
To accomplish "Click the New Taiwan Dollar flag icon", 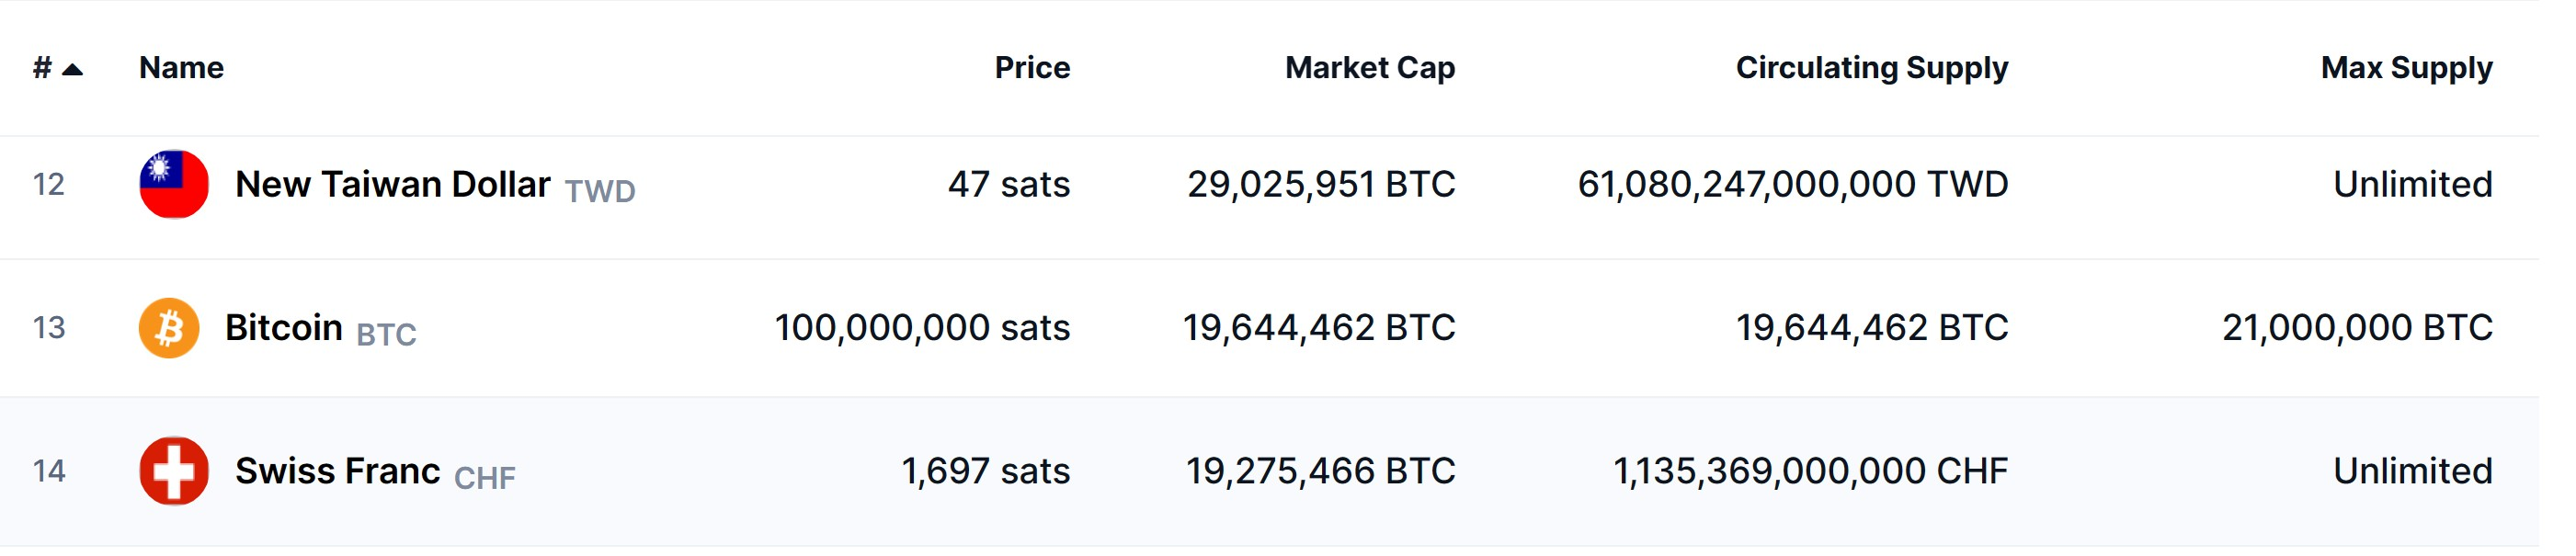I will pyautogui.click(x=174, y=184).
